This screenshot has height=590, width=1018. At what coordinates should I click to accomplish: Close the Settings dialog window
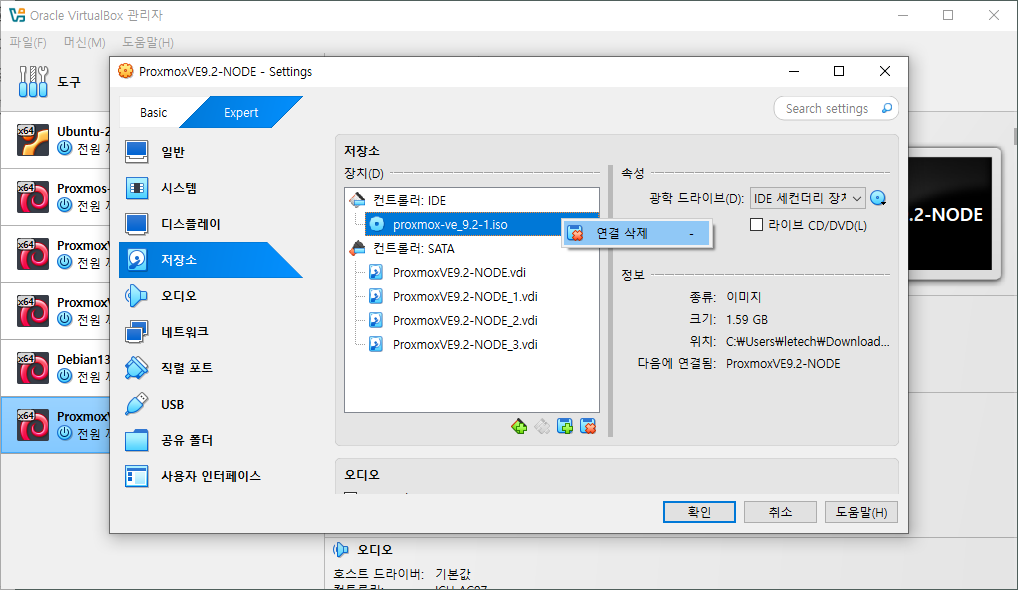pyautogui.click(x=884, y=71)
